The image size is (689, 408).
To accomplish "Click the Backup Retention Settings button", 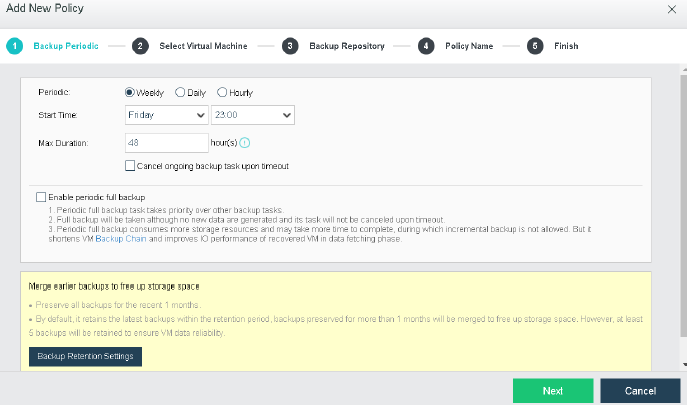I will pyautogui.click(x=86, y=356).
